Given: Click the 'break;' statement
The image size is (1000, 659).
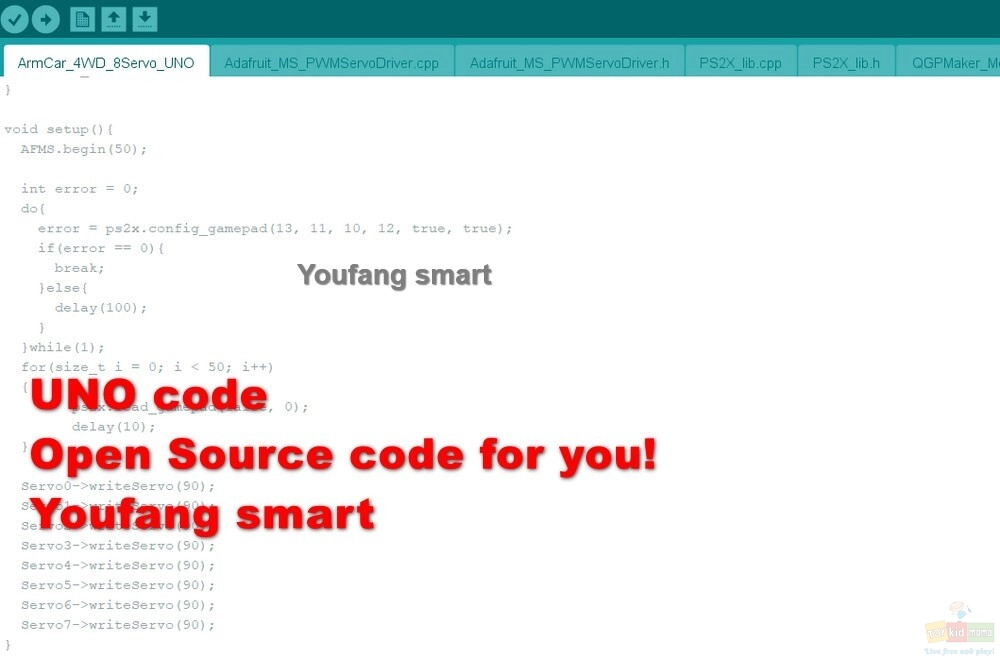Looking at the screenshot, I should click(79, 268).
